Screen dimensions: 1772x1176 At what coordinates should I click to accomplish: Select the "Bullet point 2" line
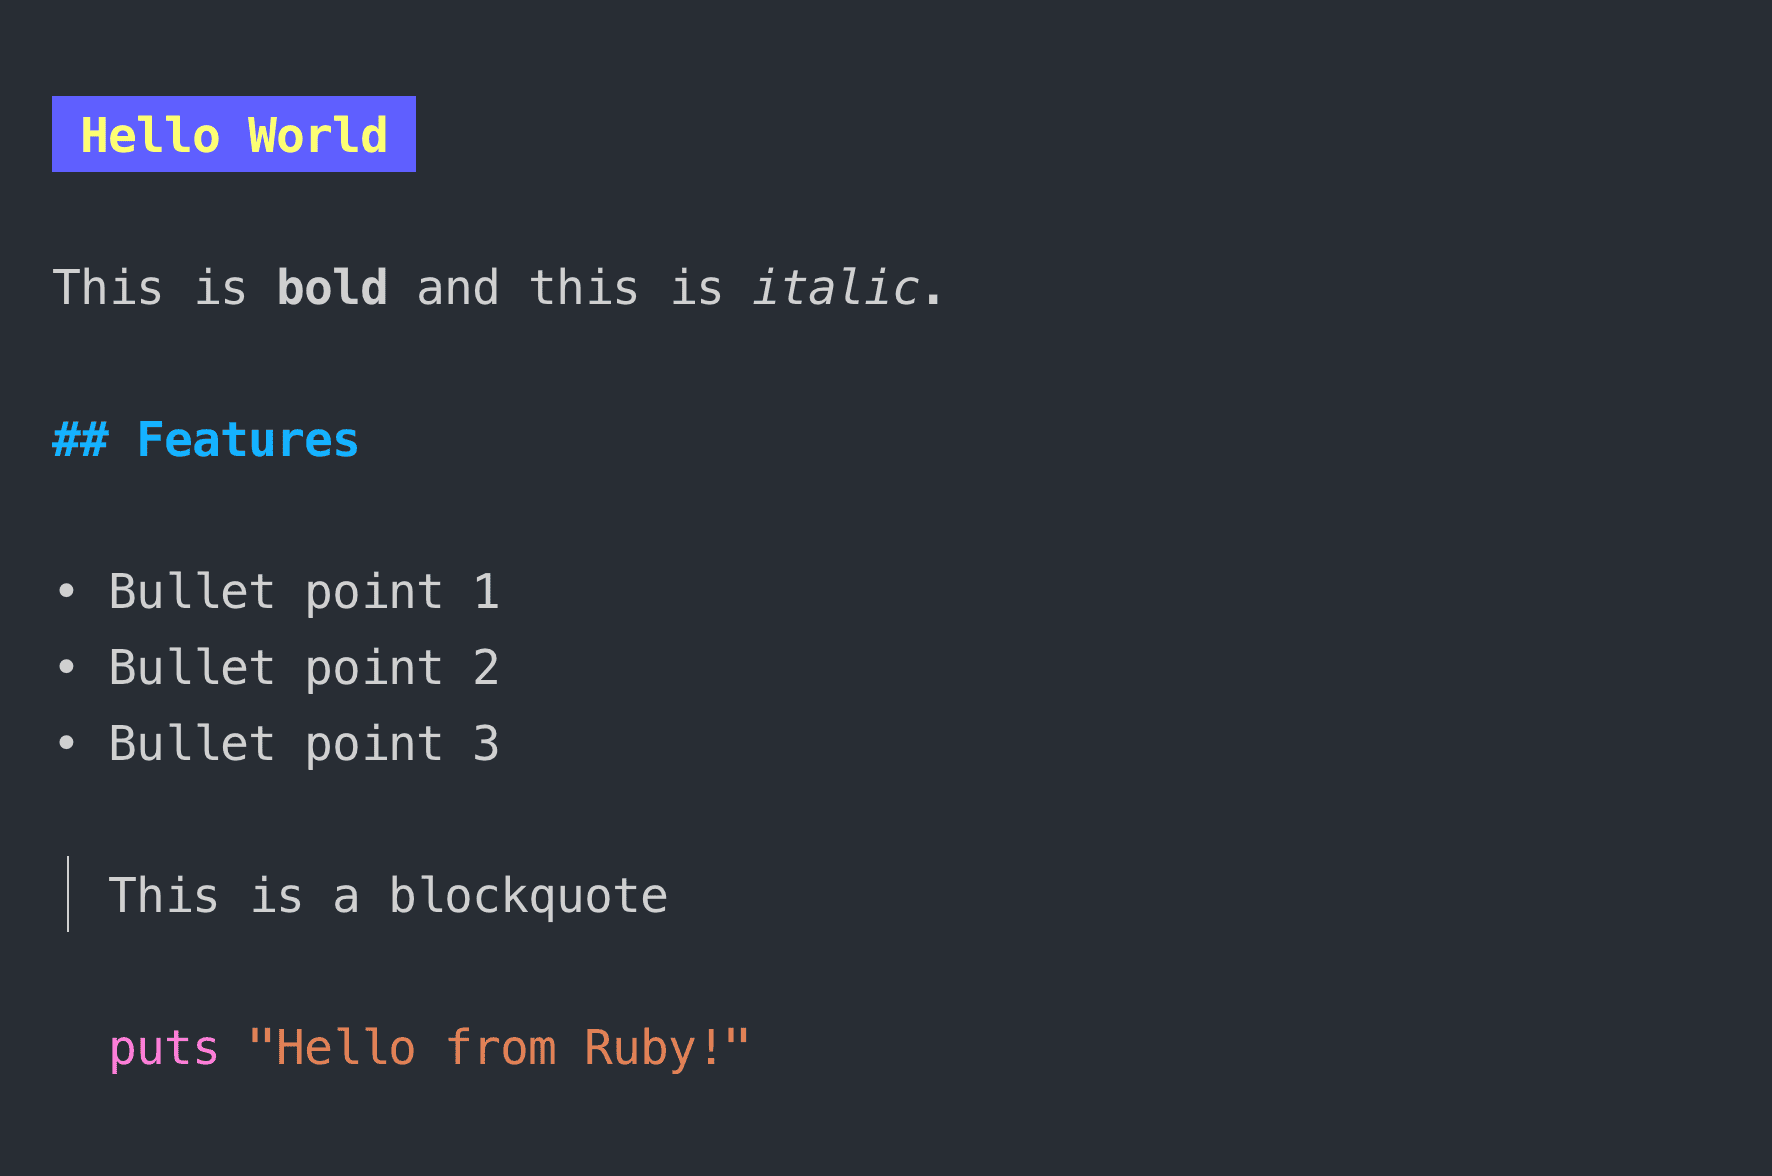303,668
